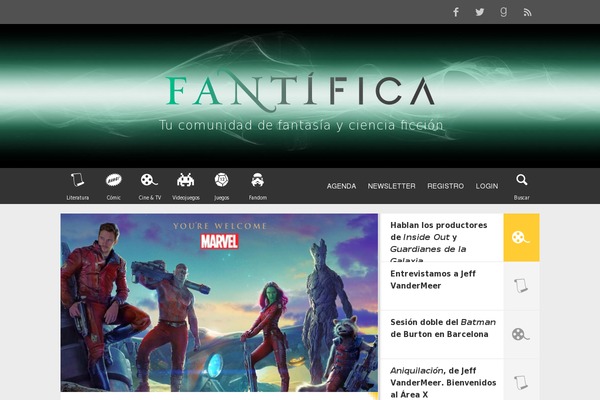
Task: Open the Fandom stormtrooper icon
Action: pyautogui.click(x=258, y=180)
